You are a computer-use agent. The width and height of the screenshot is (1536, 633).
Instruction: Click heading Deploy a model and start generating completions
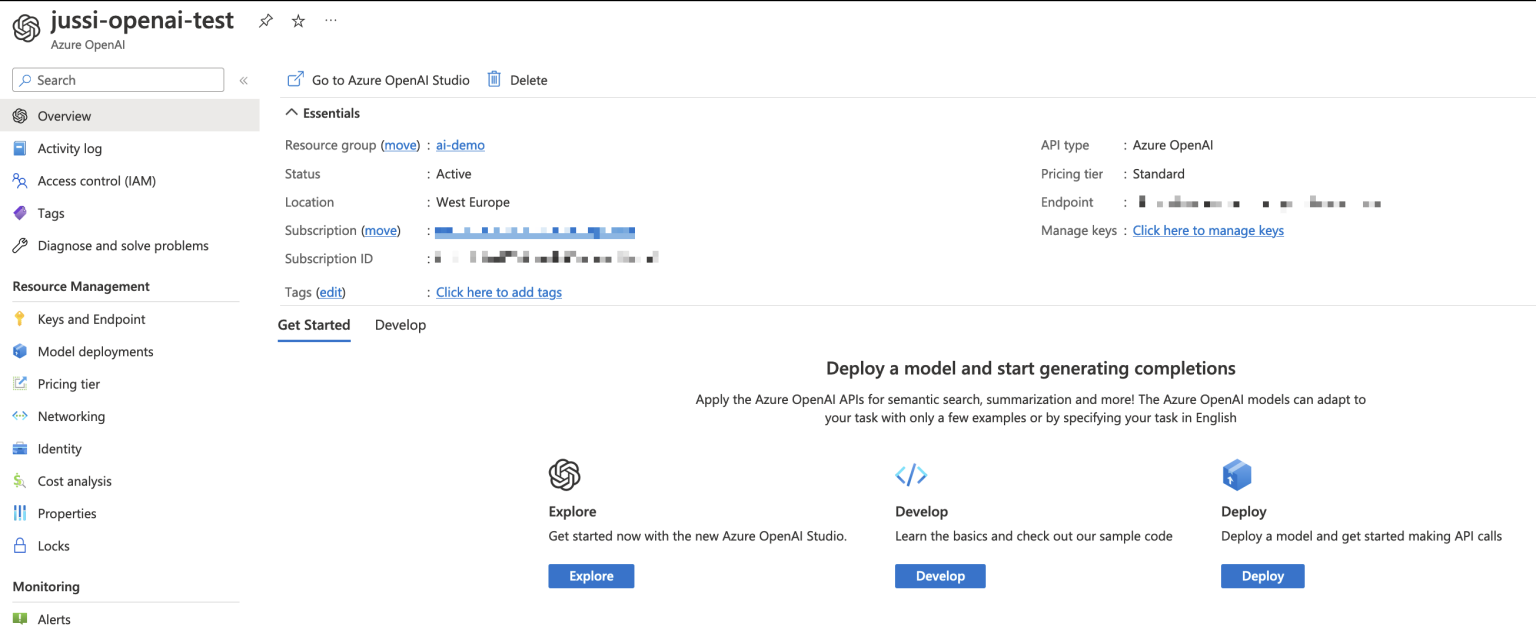[x=1031, y=368]
